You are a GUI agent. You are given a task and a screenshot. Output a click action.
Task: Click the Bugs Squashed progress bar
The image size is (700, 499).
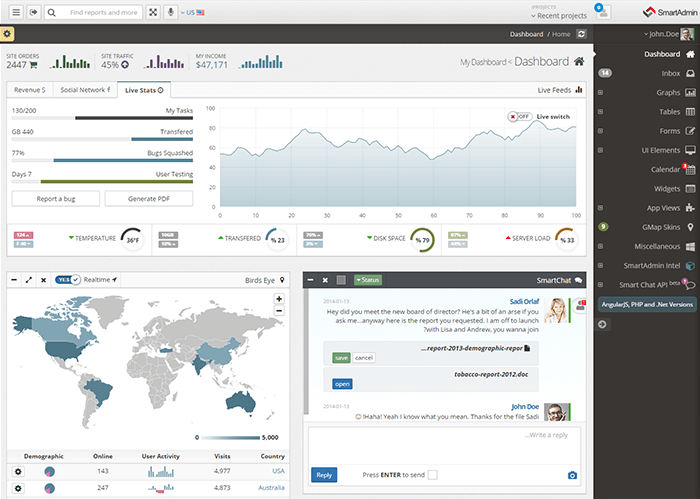102,160
